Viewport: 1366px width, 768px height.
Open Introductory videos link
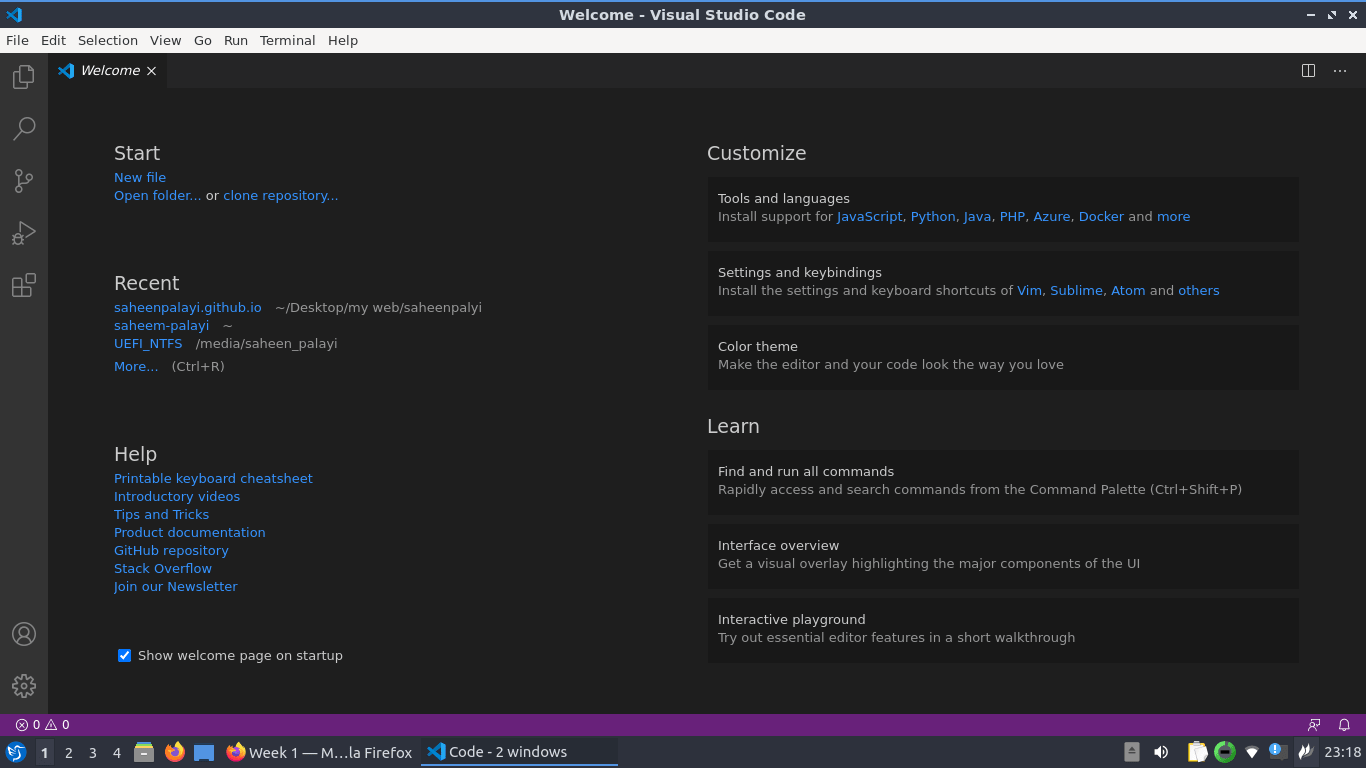(177, 497)
